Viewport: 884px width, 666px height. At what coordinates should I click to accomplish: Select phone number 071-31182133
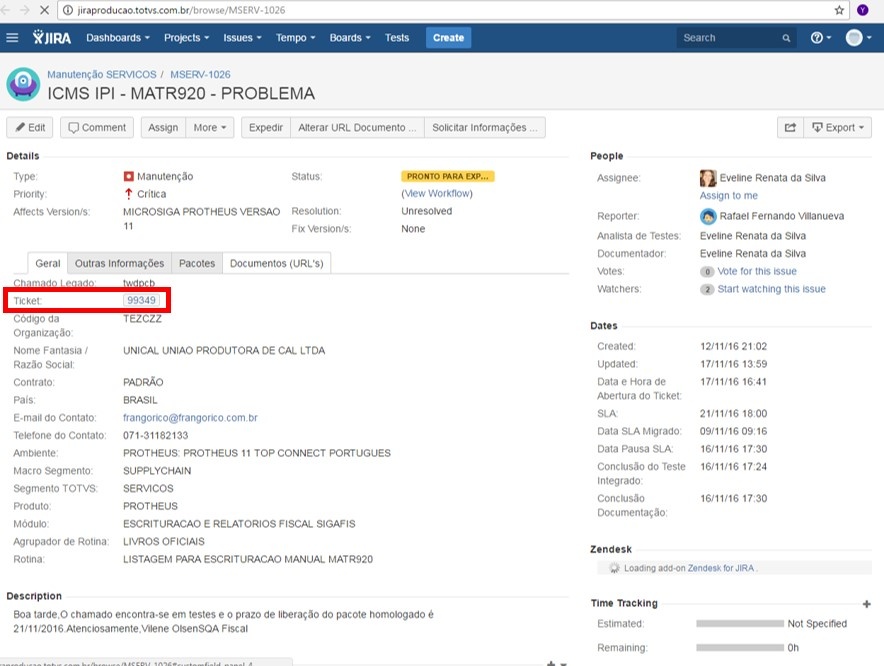click(x=156, y=435)
